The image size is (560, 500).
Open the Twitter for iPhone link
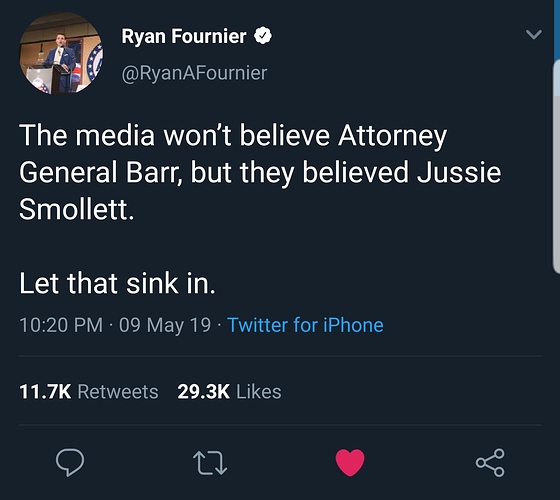(x=305, y=325)
